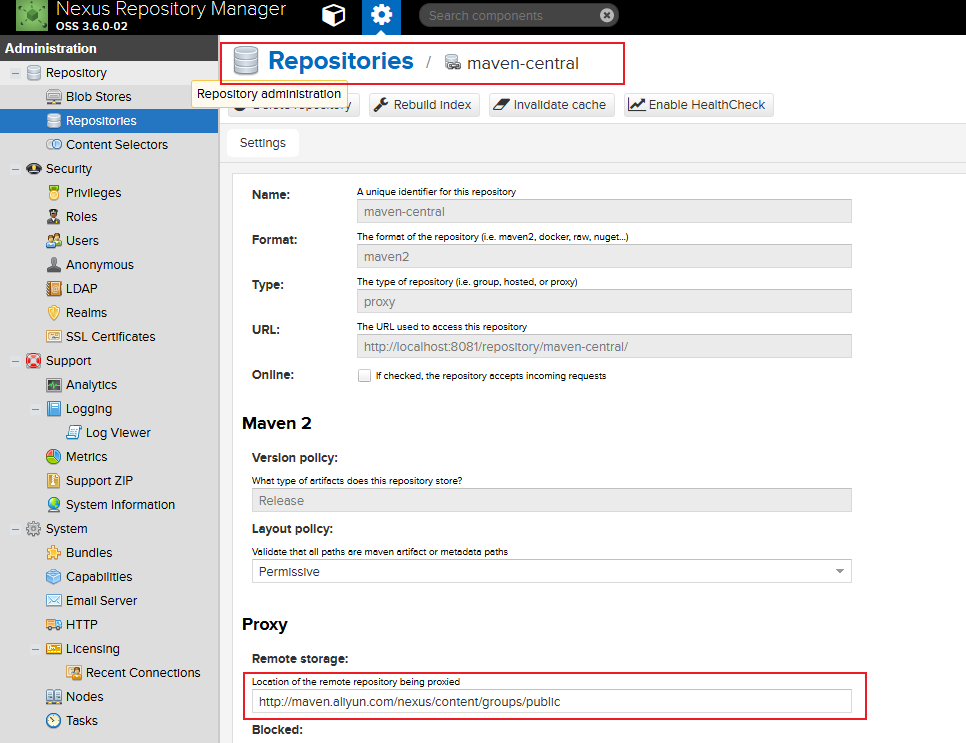This screenshot has height=743, width=966.
Task: Open Licensing in the sidebar
Action: click(x=92, y=649)
